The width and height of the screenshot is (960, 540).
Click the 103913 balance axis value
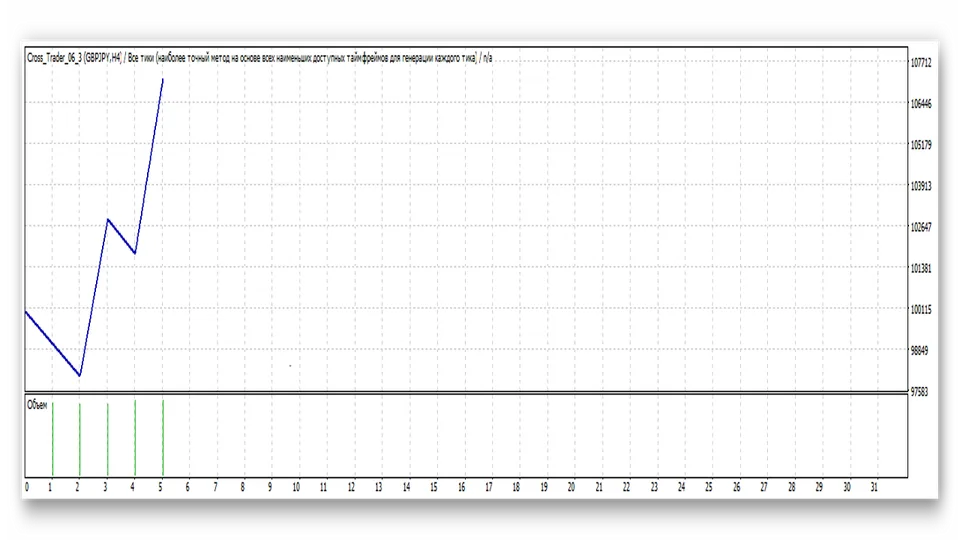921,186
